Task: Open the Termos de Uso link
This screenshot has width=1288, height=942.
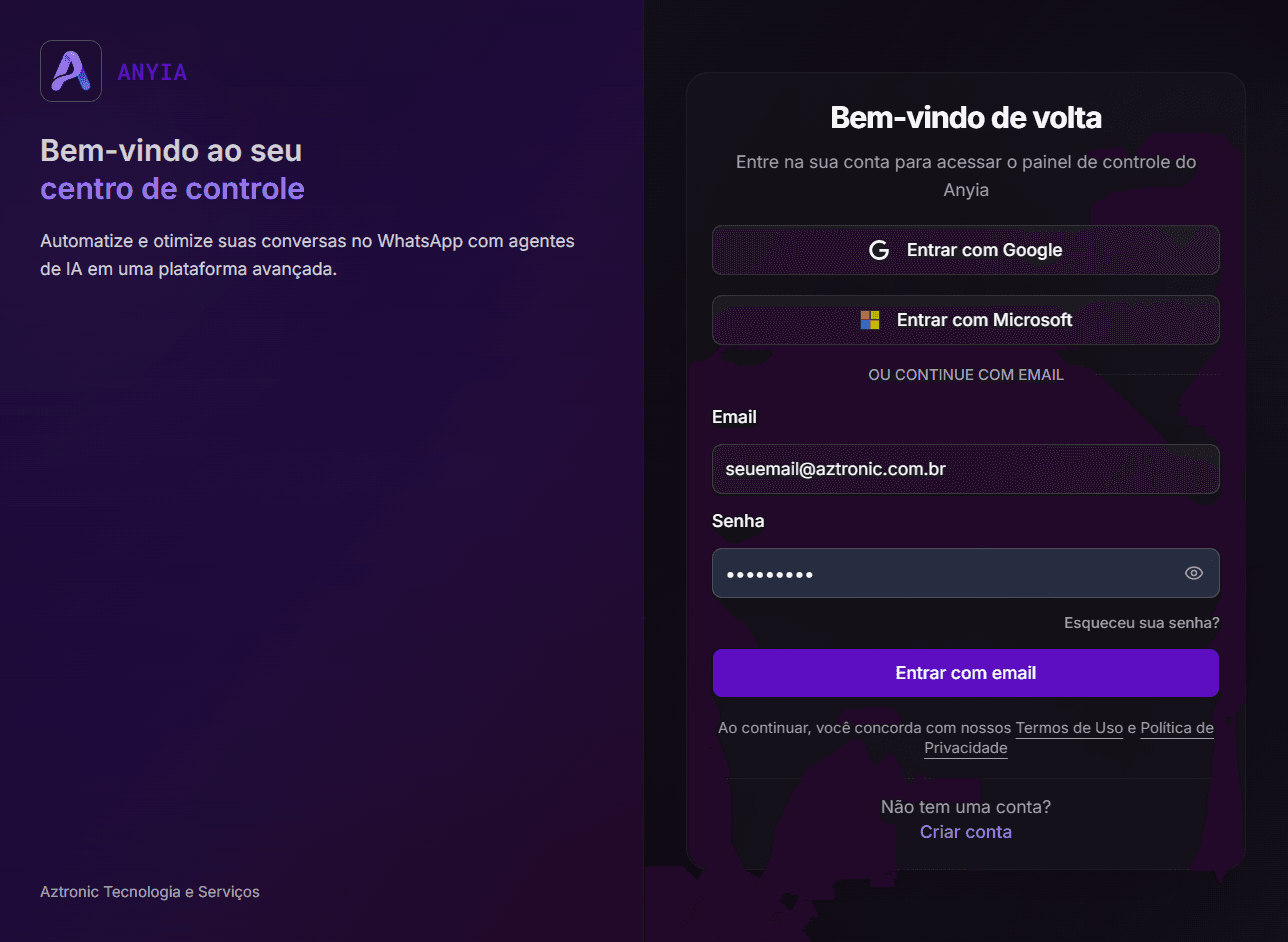Action: pos(1069,728)
